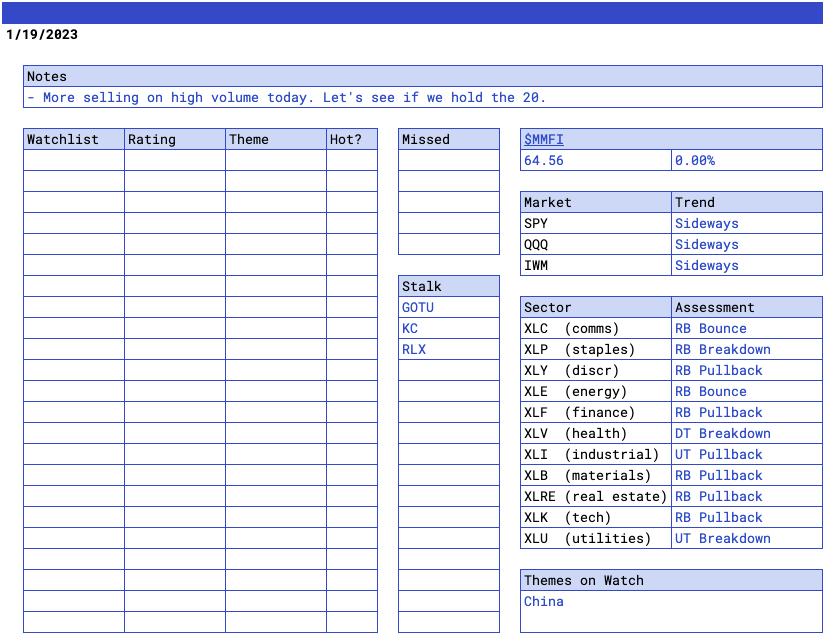Click the Notes header cell
This screenshot has width=826, height=636.
[422, 76]
